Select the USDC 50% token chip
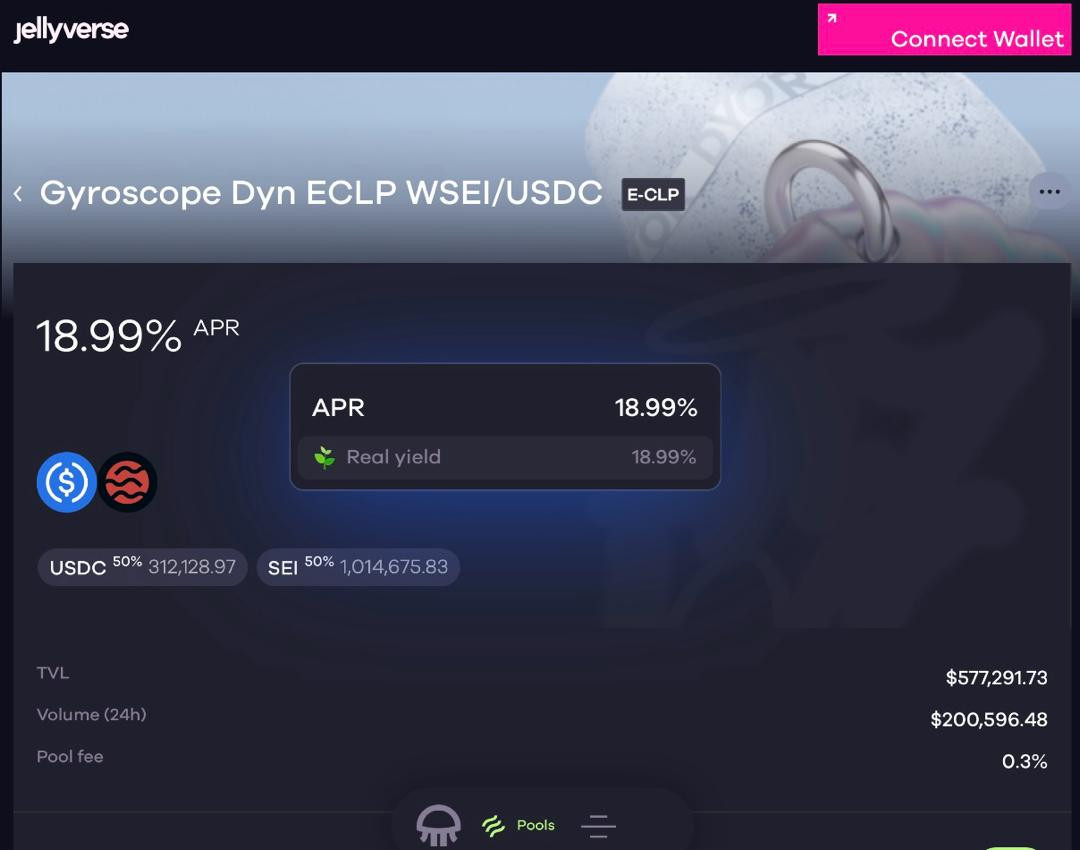 tap(143, 567)
